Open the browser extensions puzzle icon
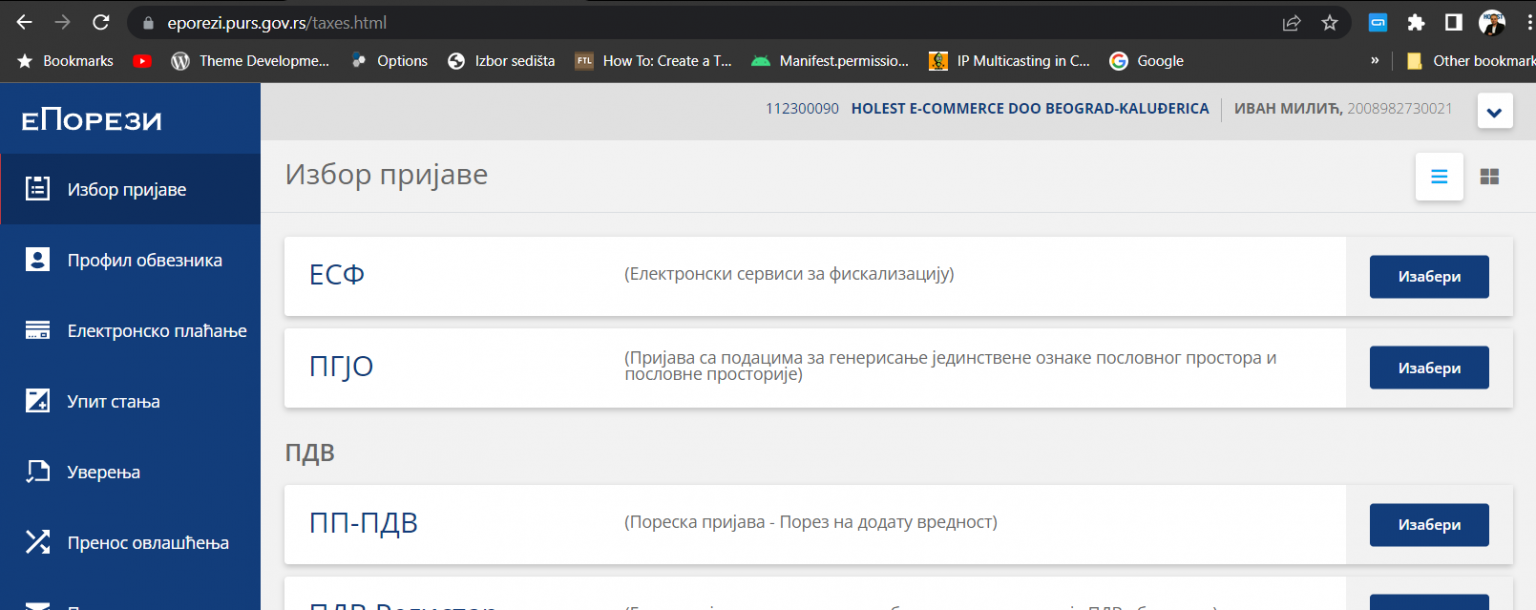The image size is (1536, 610). (1416, 21)
